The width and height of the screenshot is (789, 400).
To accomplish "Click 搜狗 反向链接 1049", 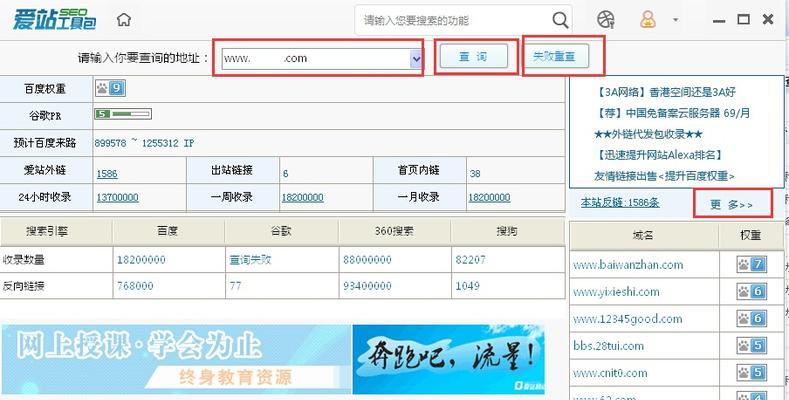I will (x=467, y=286).
